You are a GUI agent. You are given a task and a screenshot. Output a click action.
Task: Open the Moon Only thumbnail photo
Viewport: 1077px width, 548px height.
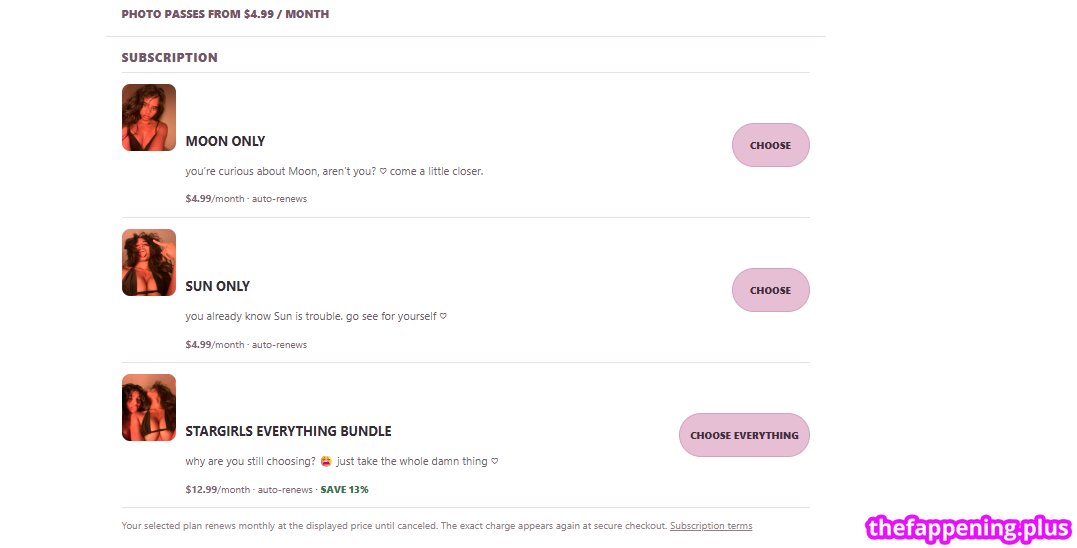pos(149,117)
